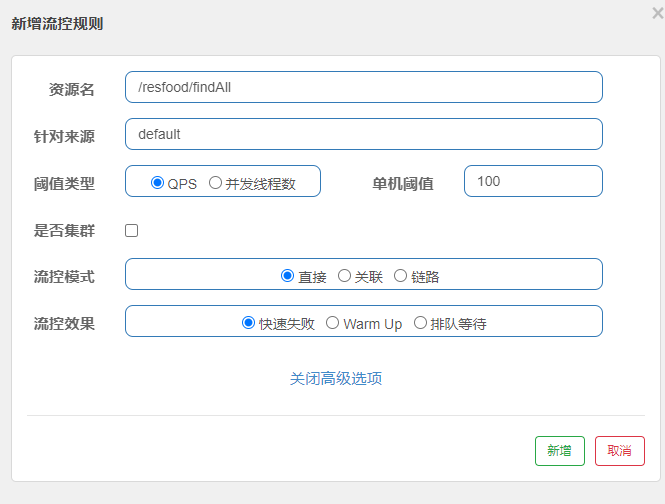665x504 pixels.
Task: Close the 新增流控规则 dialog with X
Action: [x=656, y=13]
